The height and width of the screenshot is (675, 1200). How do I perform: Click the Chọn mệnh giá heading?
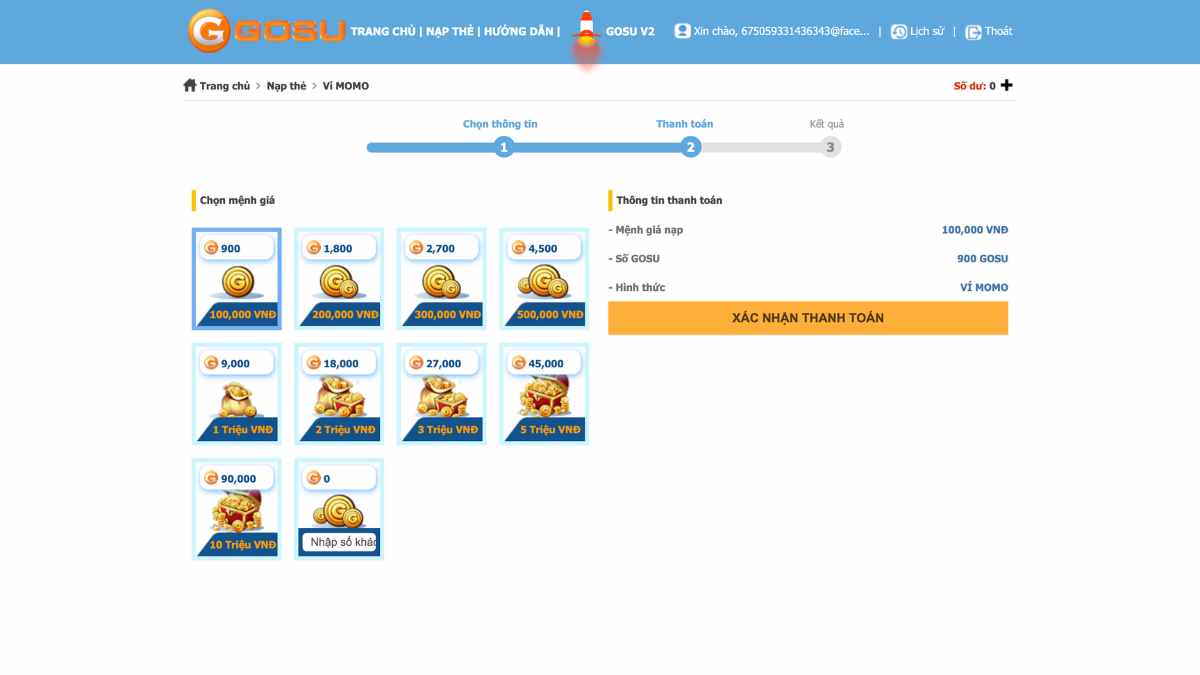pyautogui.click(x=237, y=200)
